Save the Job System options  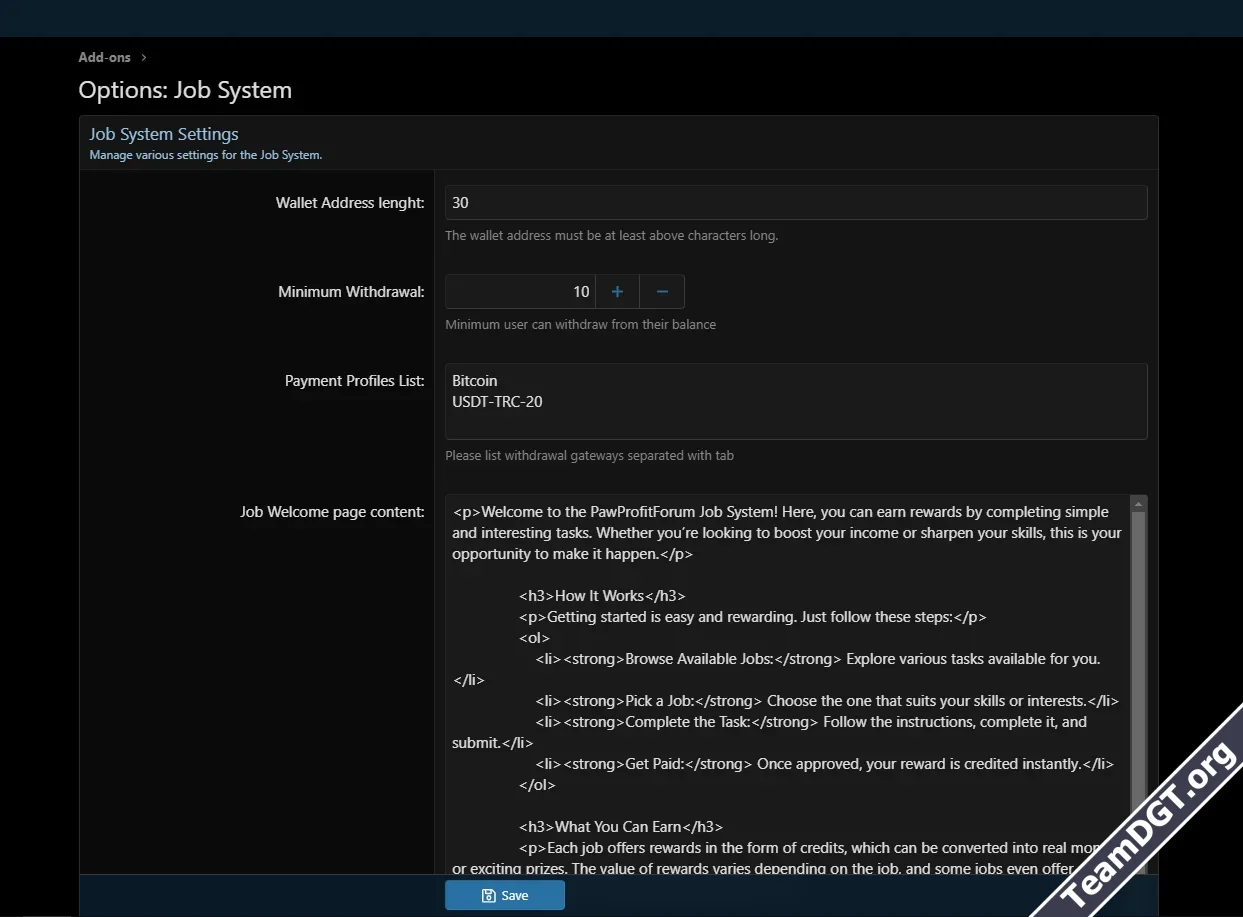click(505, 895)
